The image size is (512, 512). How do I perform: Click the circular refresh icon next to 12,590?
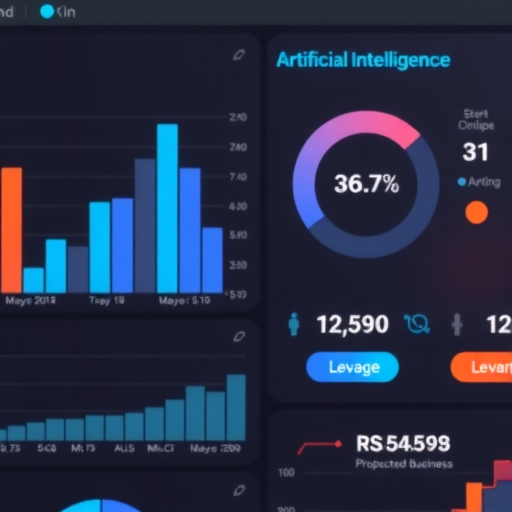tap(417, 324)
